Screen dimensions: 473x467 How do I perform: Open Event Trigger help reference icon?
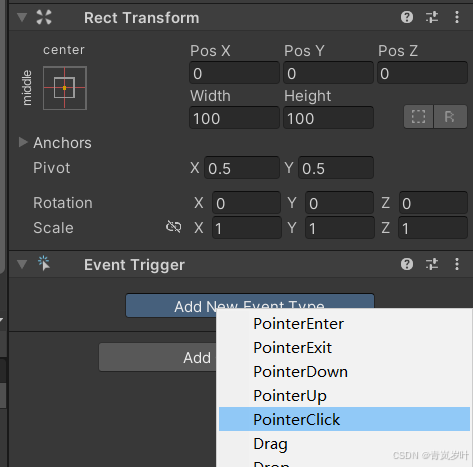pos(407,264)
